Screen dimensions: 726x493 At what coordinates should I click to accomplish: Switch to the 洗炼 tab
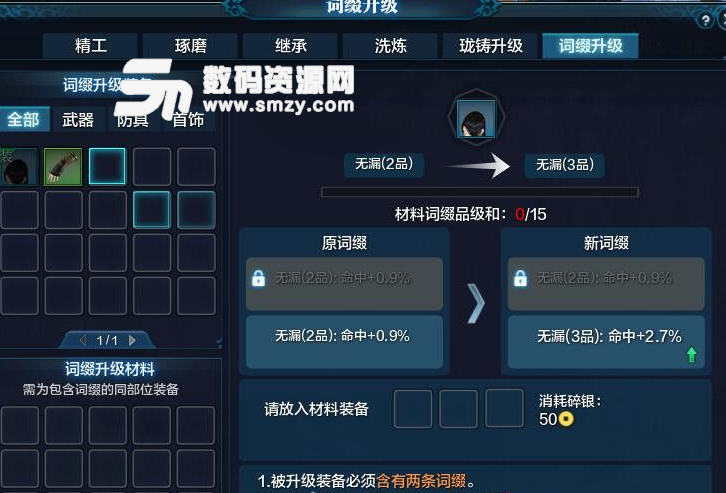(390, 46)
